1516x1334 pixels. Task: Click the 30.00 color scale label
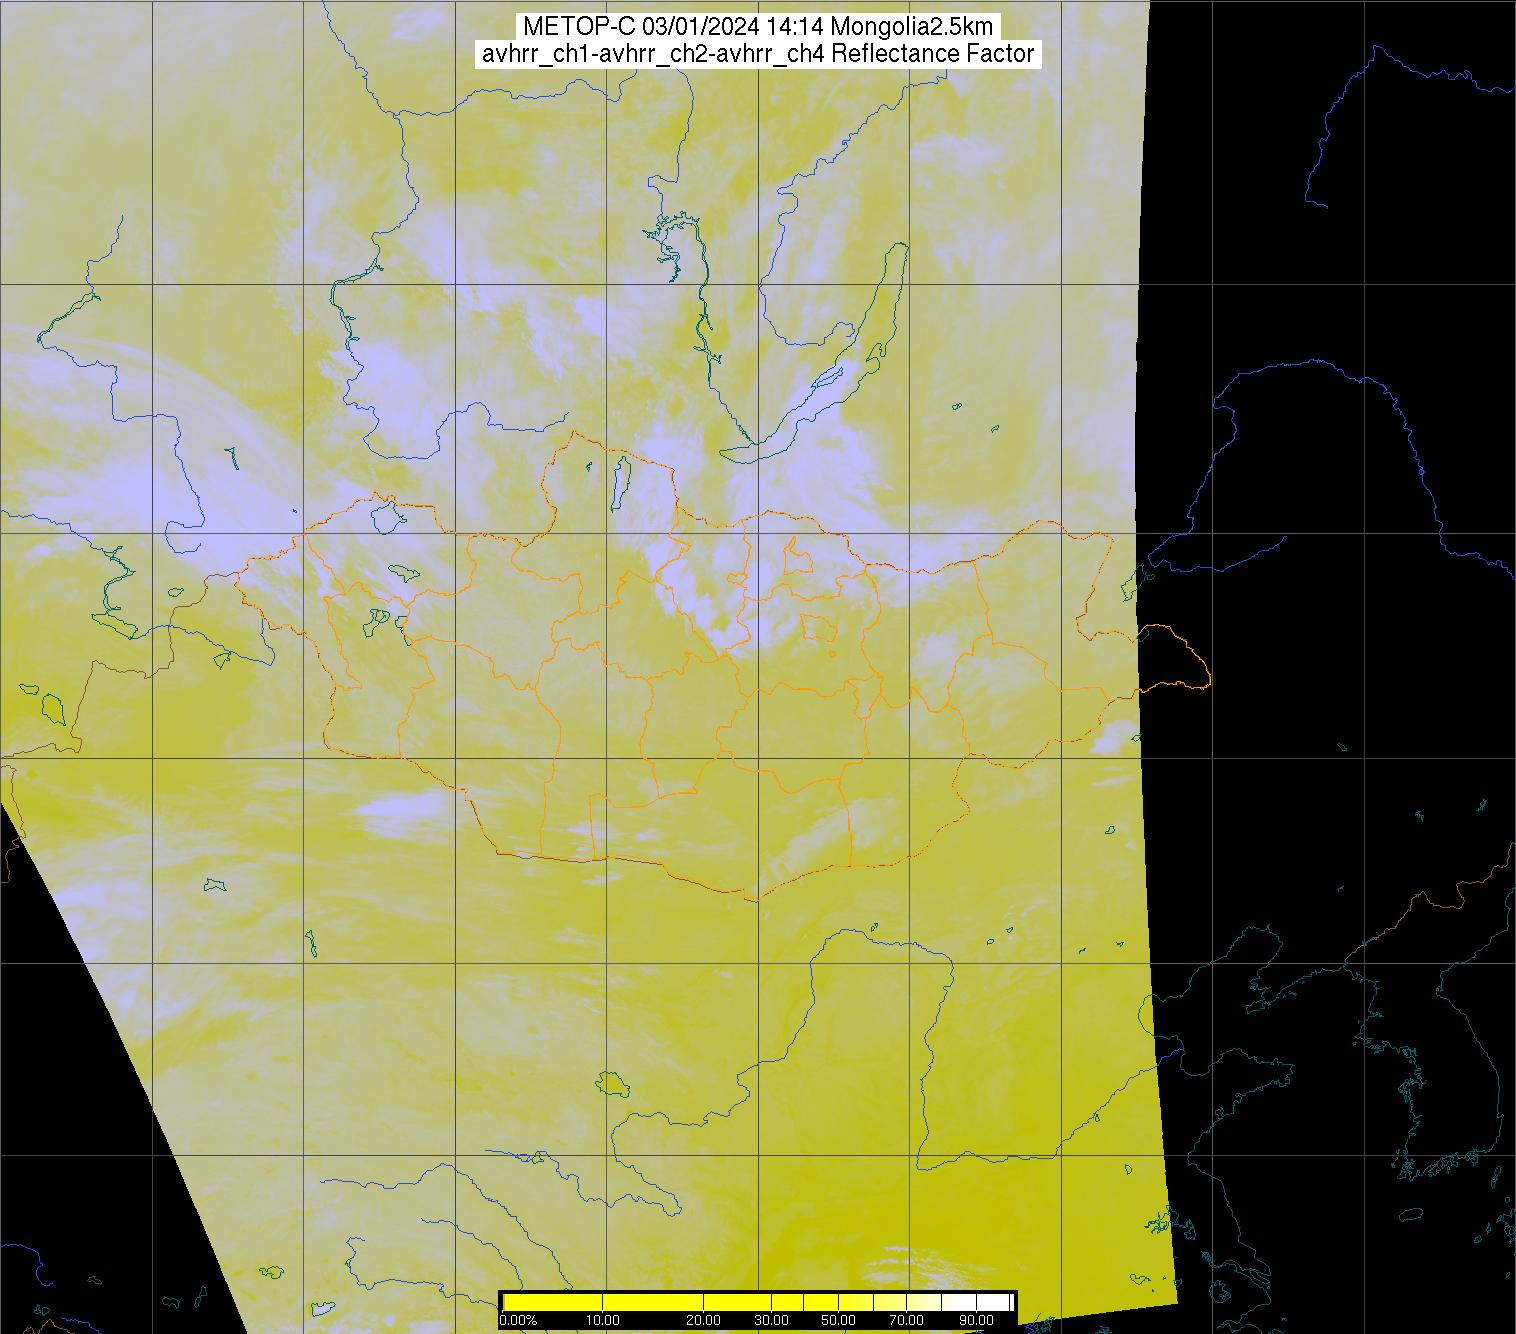770,1320
